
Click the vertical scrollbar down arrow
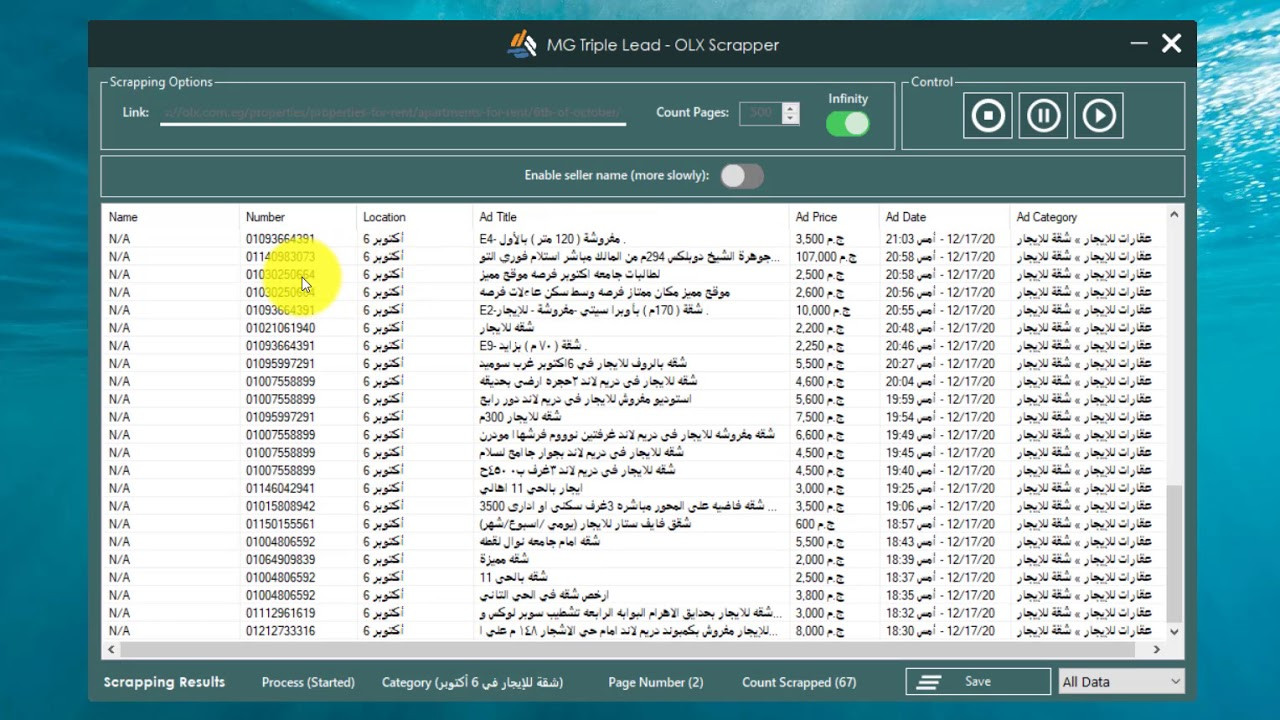[1173, 631]
